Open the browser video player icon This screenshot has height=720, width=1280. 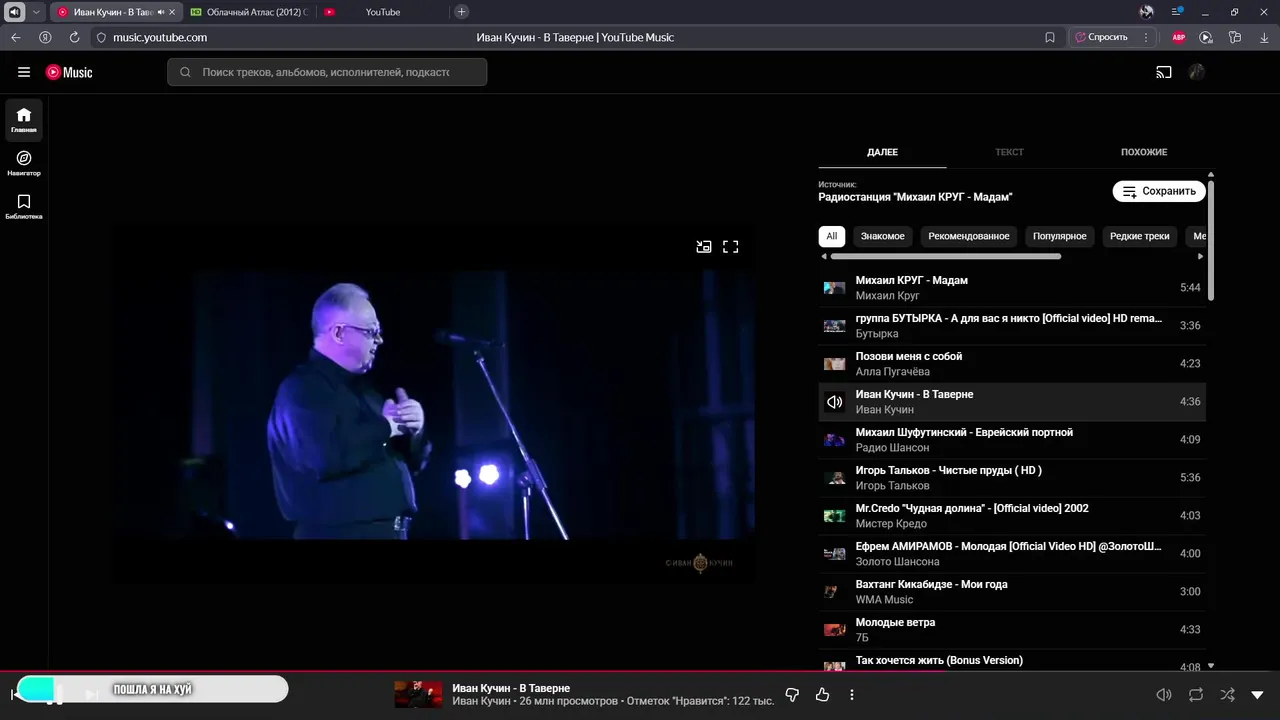click(x=1206, y=37)
